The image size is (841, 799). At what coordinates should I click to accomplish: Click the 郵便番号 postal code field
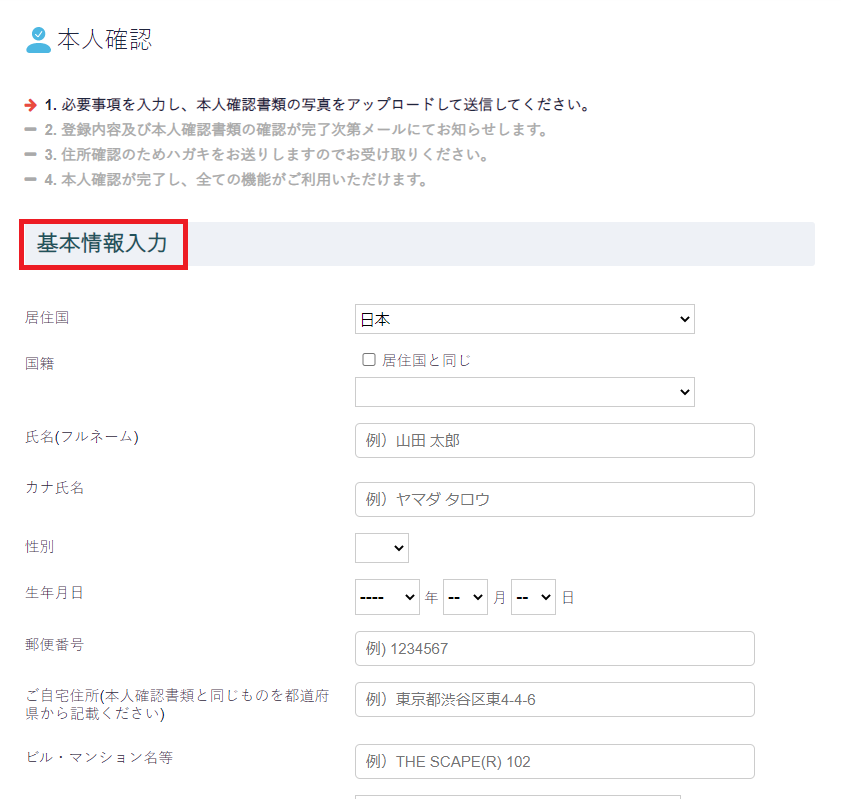coord(555,648)
